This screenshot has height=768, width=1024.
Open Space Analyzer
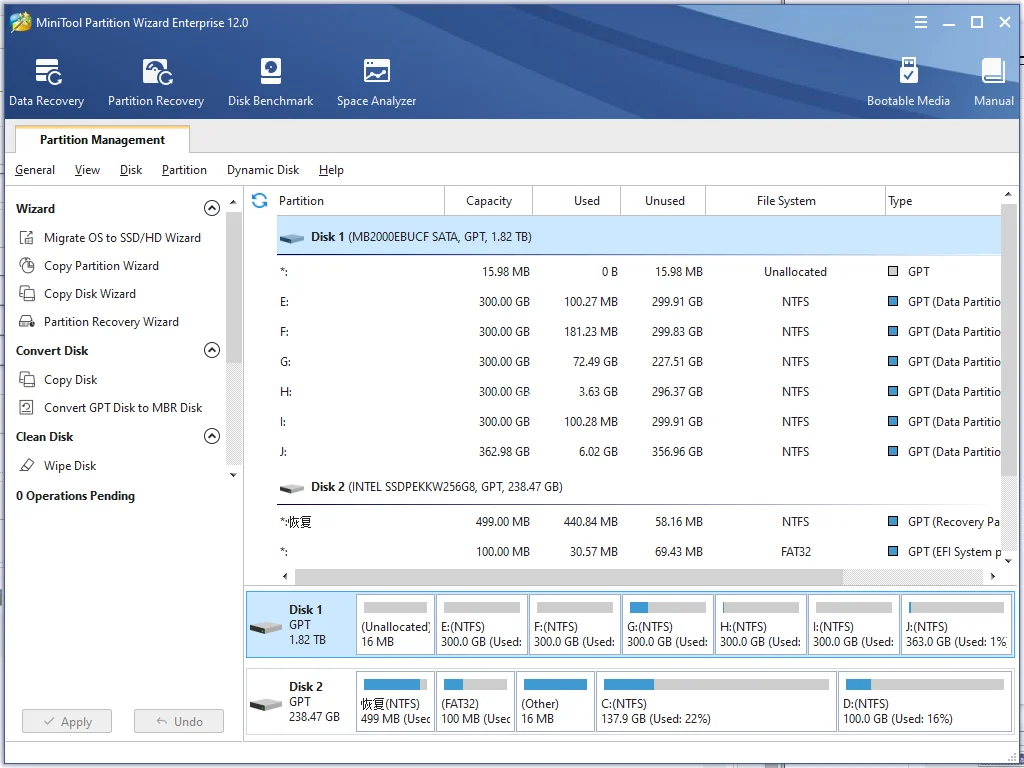(375, 80)
